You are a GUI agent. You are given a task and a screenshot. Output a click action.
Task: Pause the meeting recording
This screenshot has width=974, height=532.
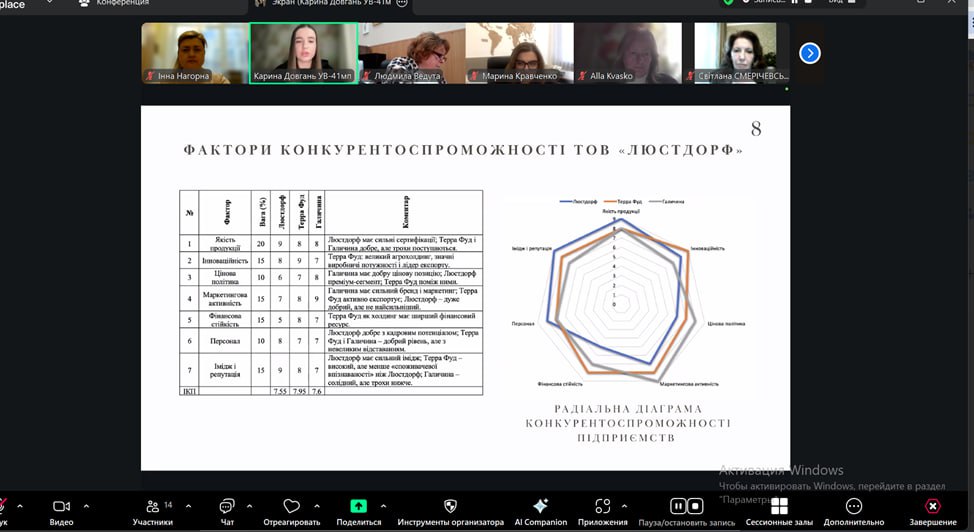(678, 506)
